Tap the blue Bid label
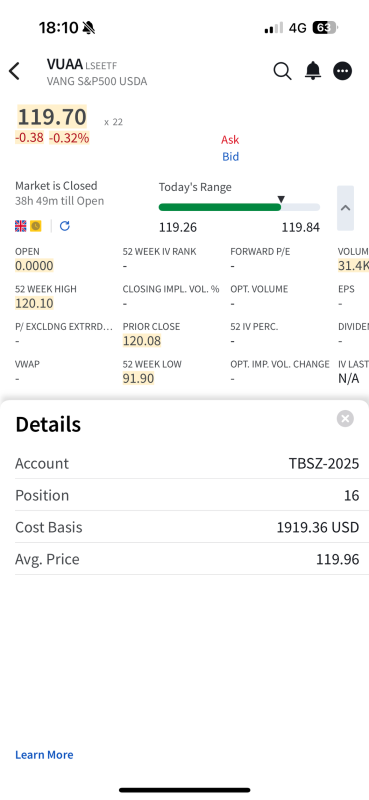 pos(231,157)
